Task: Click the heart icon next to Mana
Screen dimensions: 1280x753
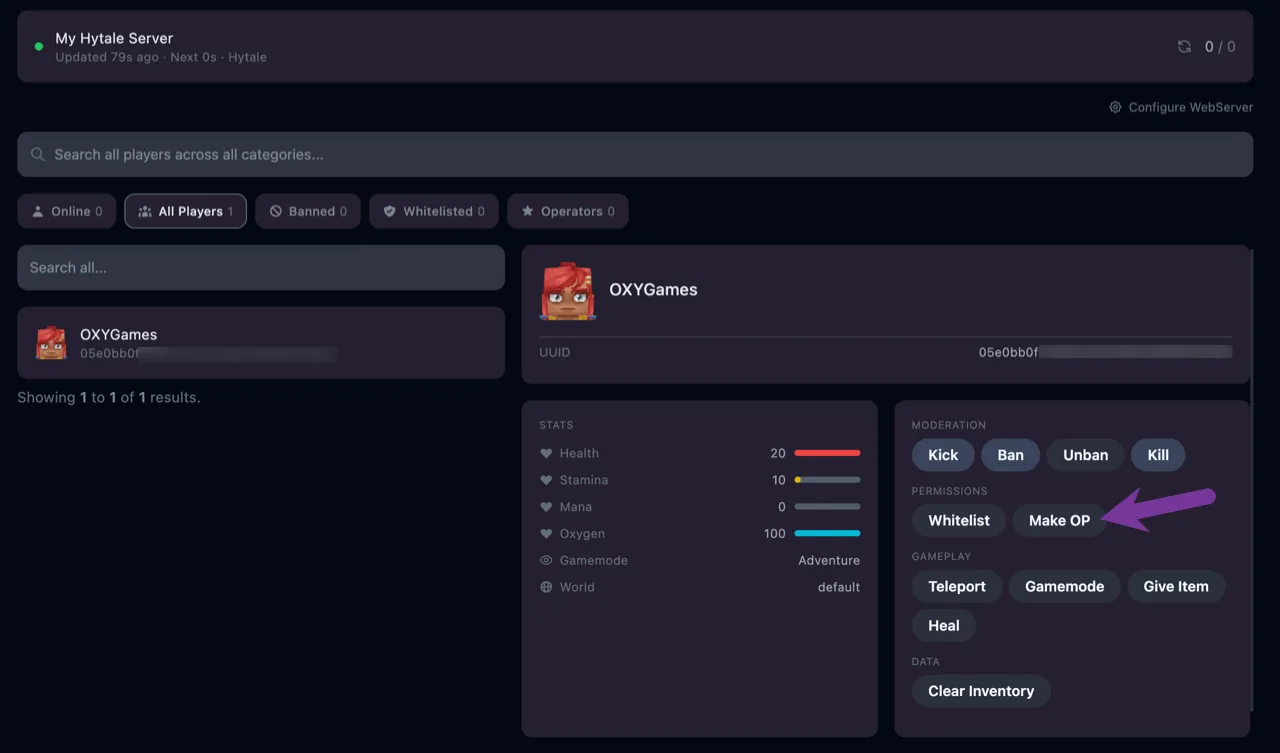Action: (x=546, y=507)
